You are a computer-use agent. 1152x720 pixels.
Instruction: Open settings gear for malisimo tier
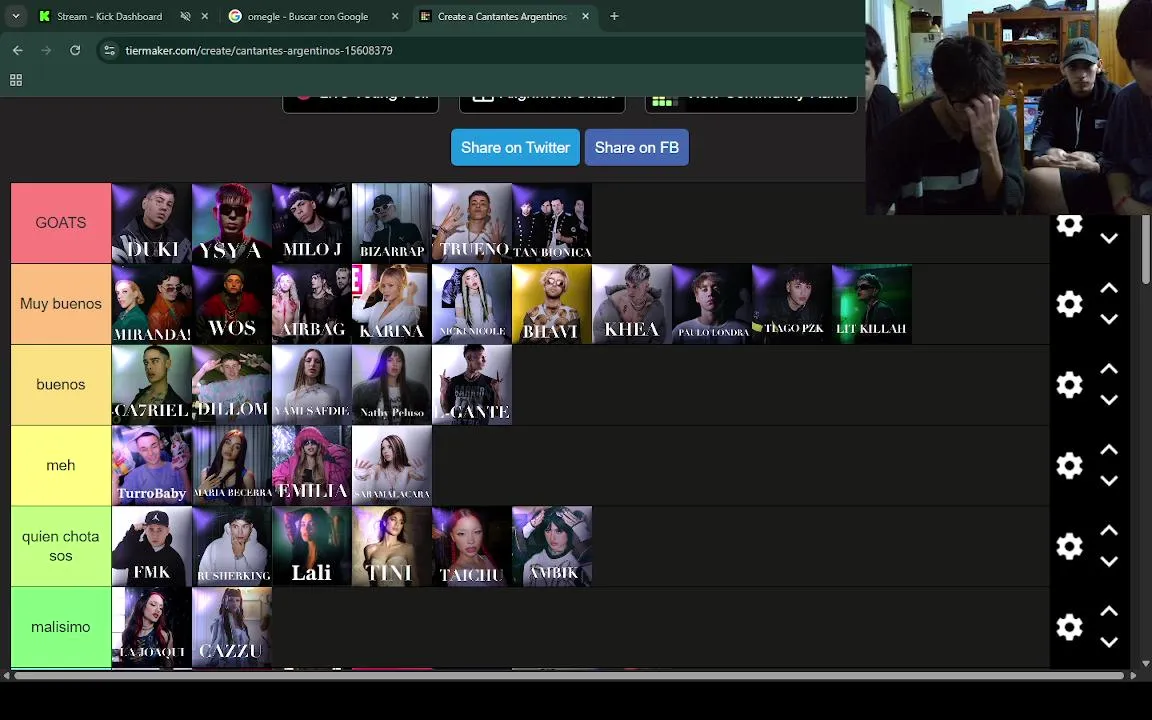click(1069, 627)
